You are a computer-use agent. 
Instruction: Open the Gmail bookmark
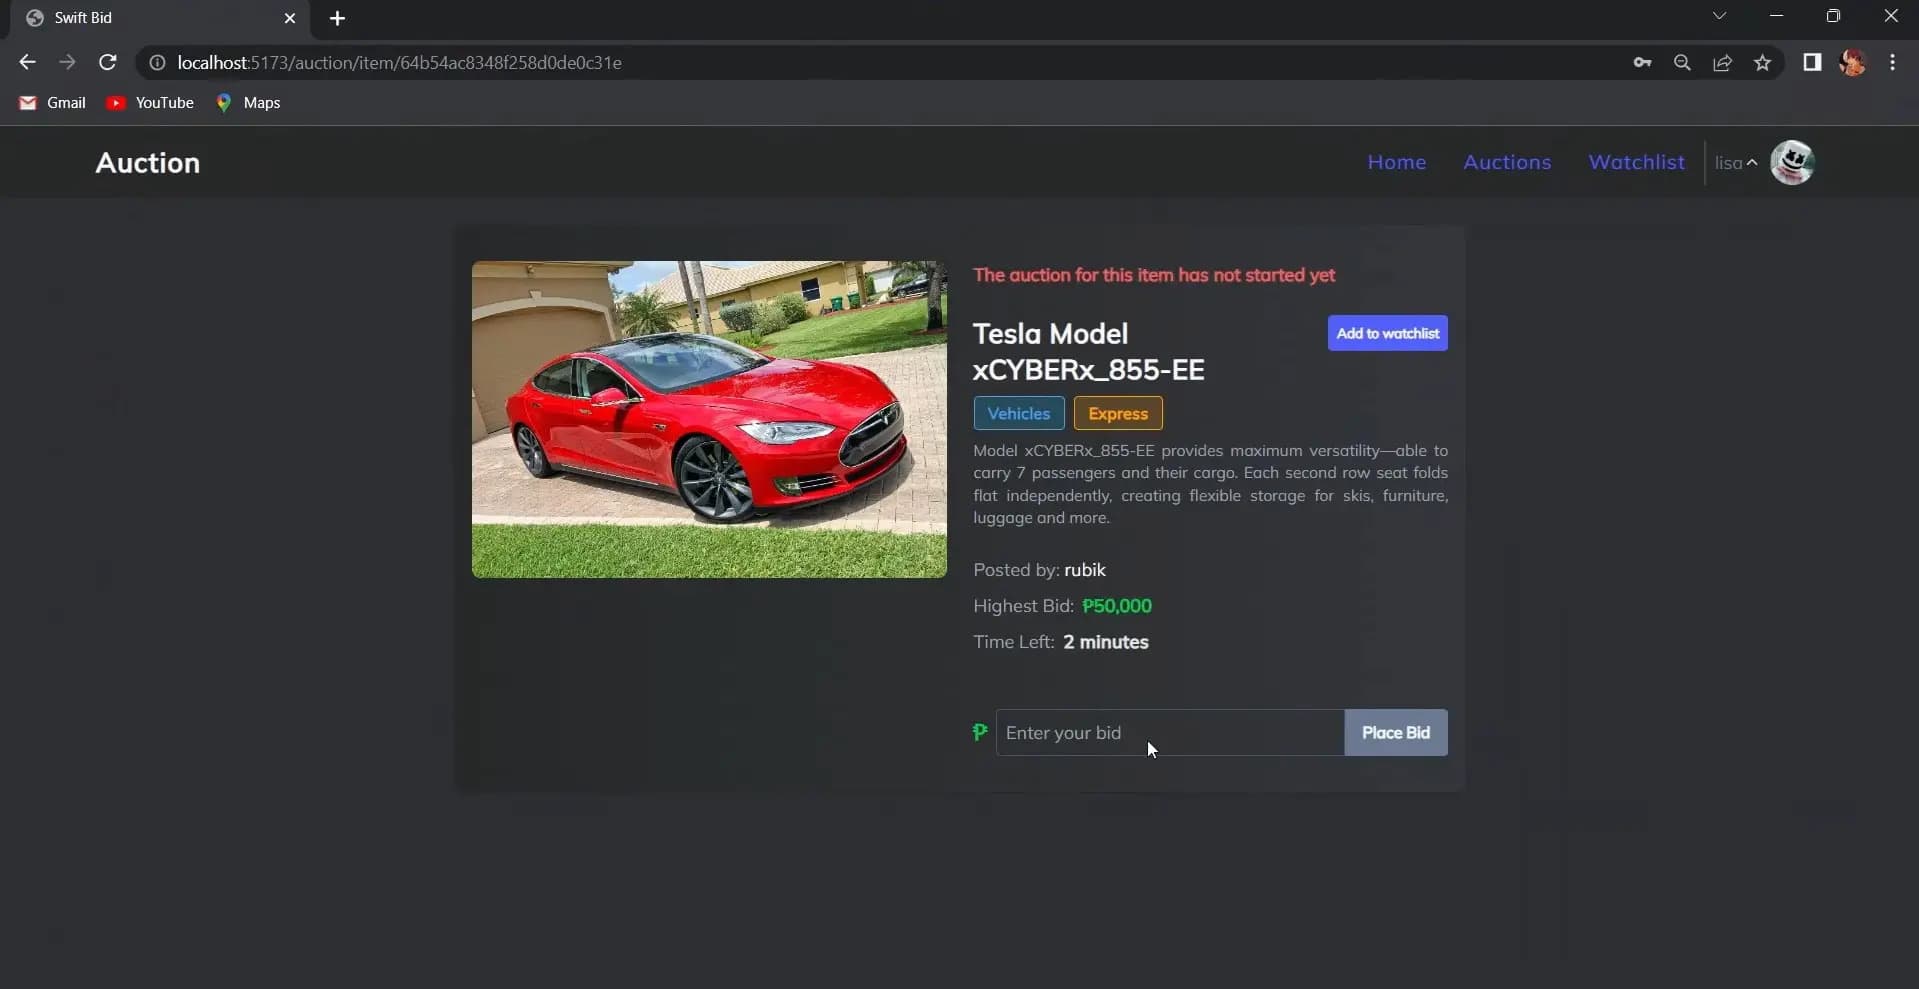tap(53, 103)
